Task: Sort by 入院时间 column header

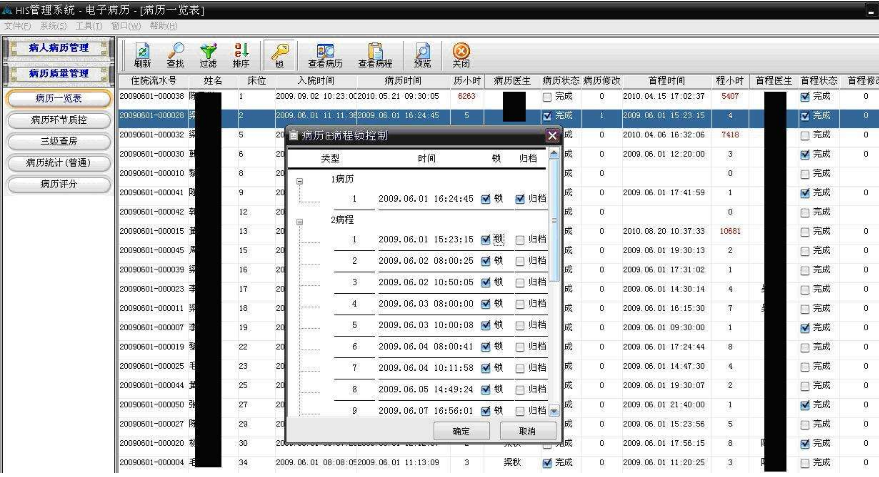Action: tap(316, 81)
